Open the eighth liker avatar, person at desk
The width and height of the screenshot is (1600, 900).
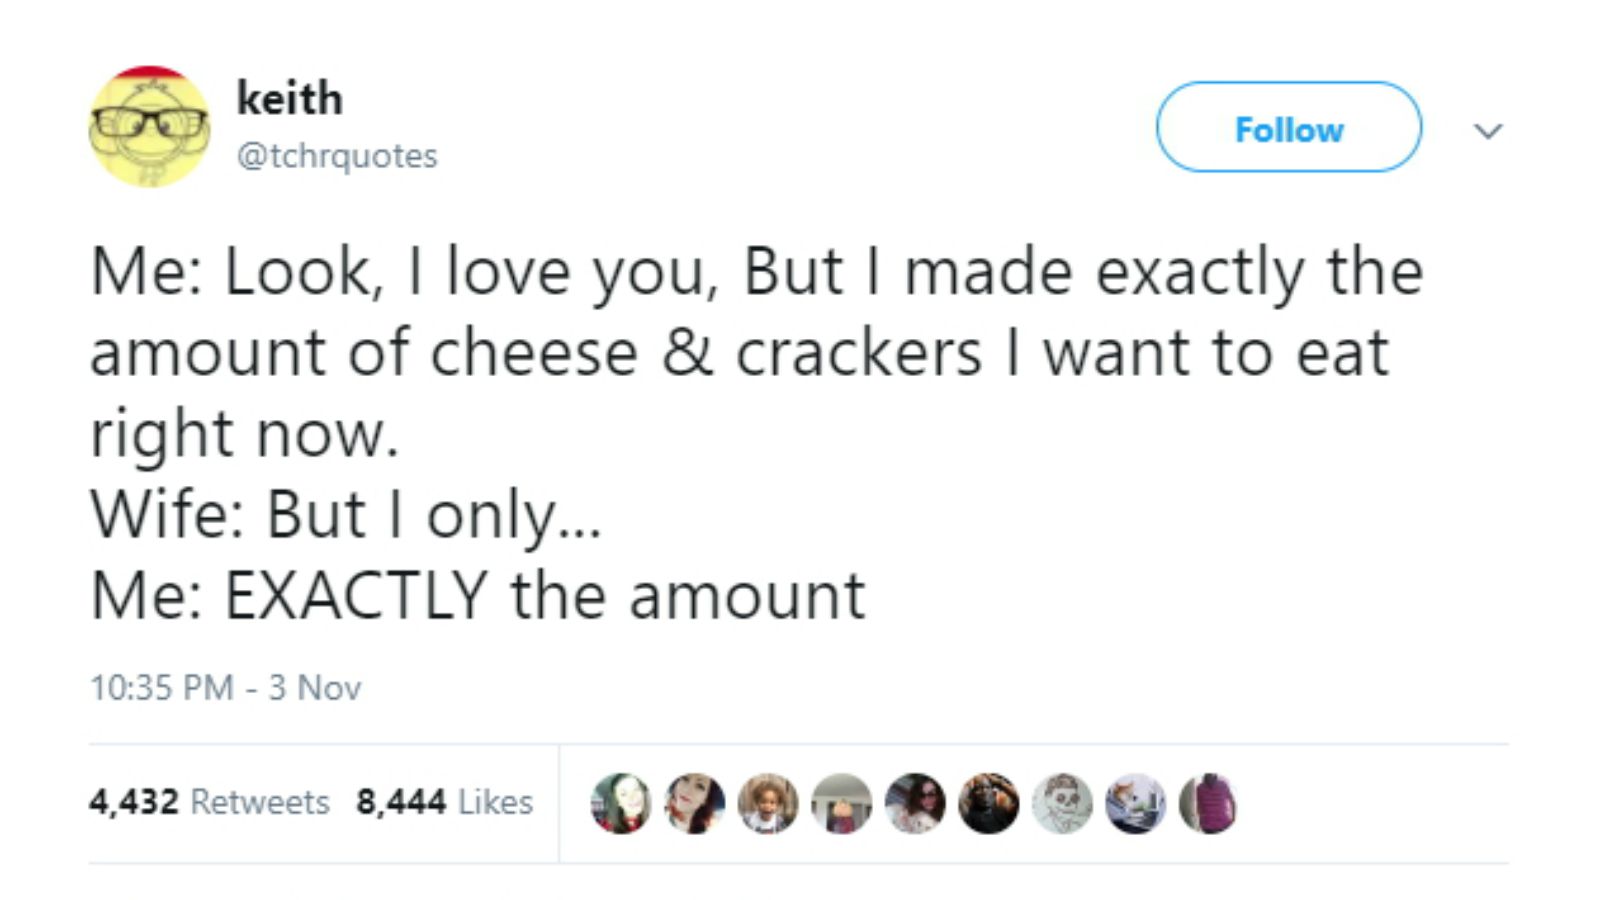point(1135,803)
